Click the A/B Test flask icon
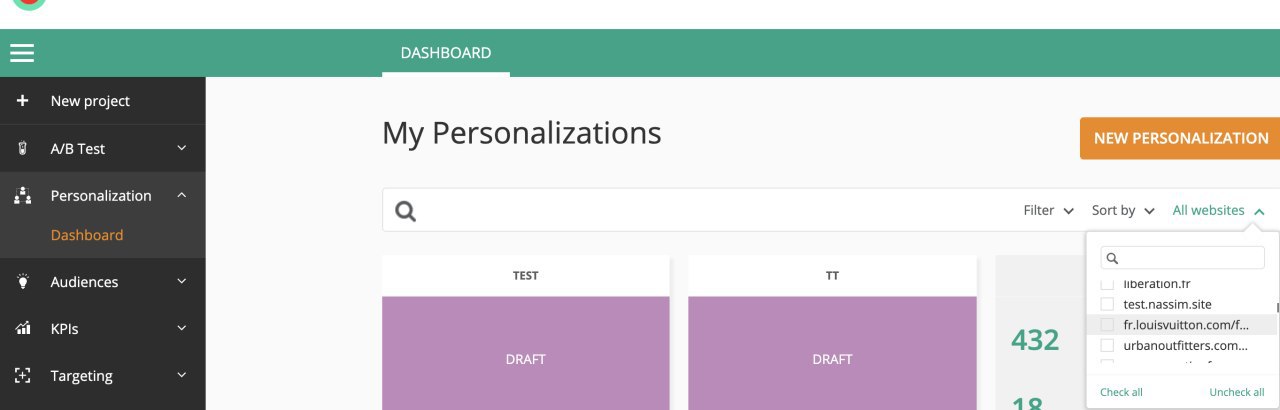1280x410 pixels. [x=22, y=148]
